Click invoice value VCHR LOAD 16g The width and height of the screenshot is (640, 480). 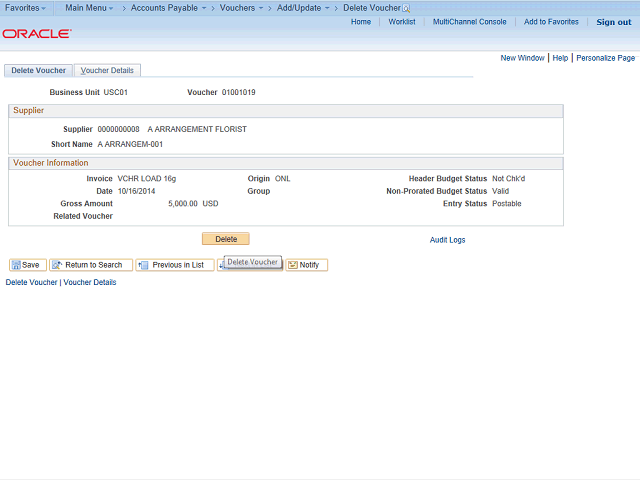click(x=147, y=178)
